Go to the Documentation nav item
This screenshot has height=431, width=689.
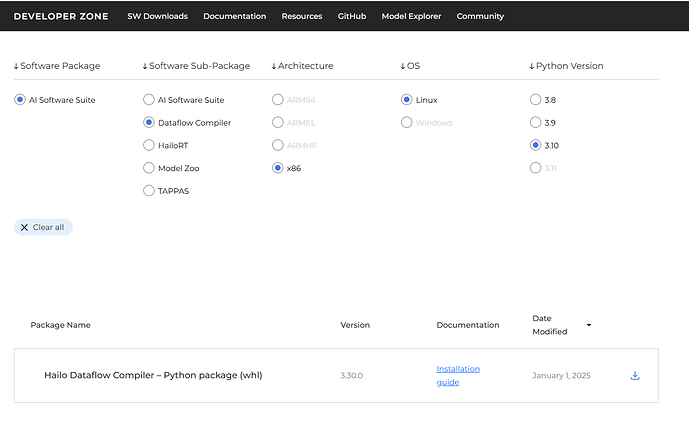point(234,16)
